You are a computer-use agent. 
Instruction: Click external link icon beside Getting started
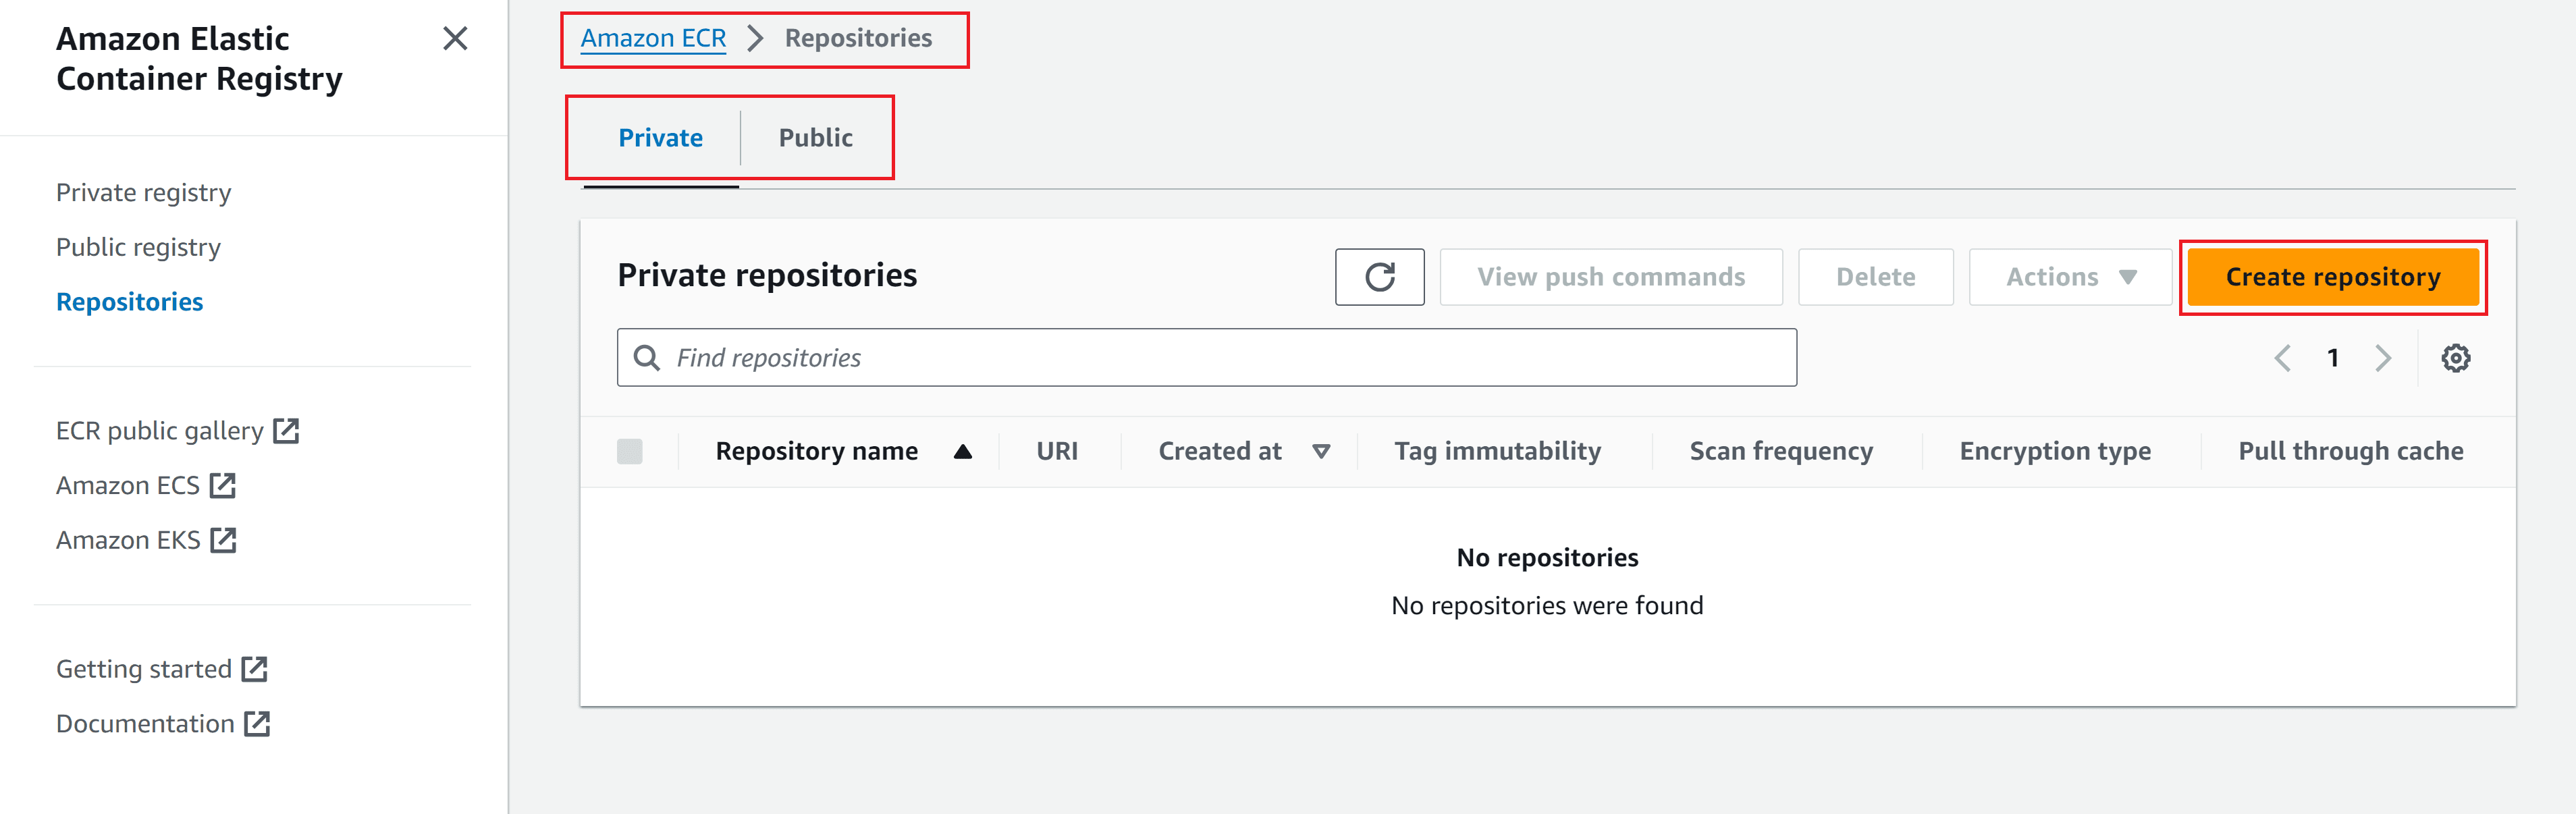click(x=255, y=669)
